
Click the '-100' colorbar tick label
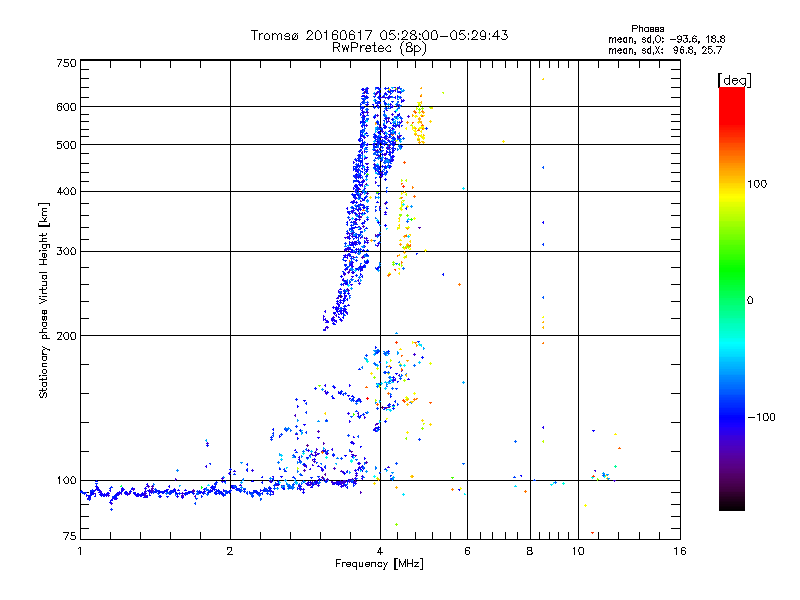761,417
